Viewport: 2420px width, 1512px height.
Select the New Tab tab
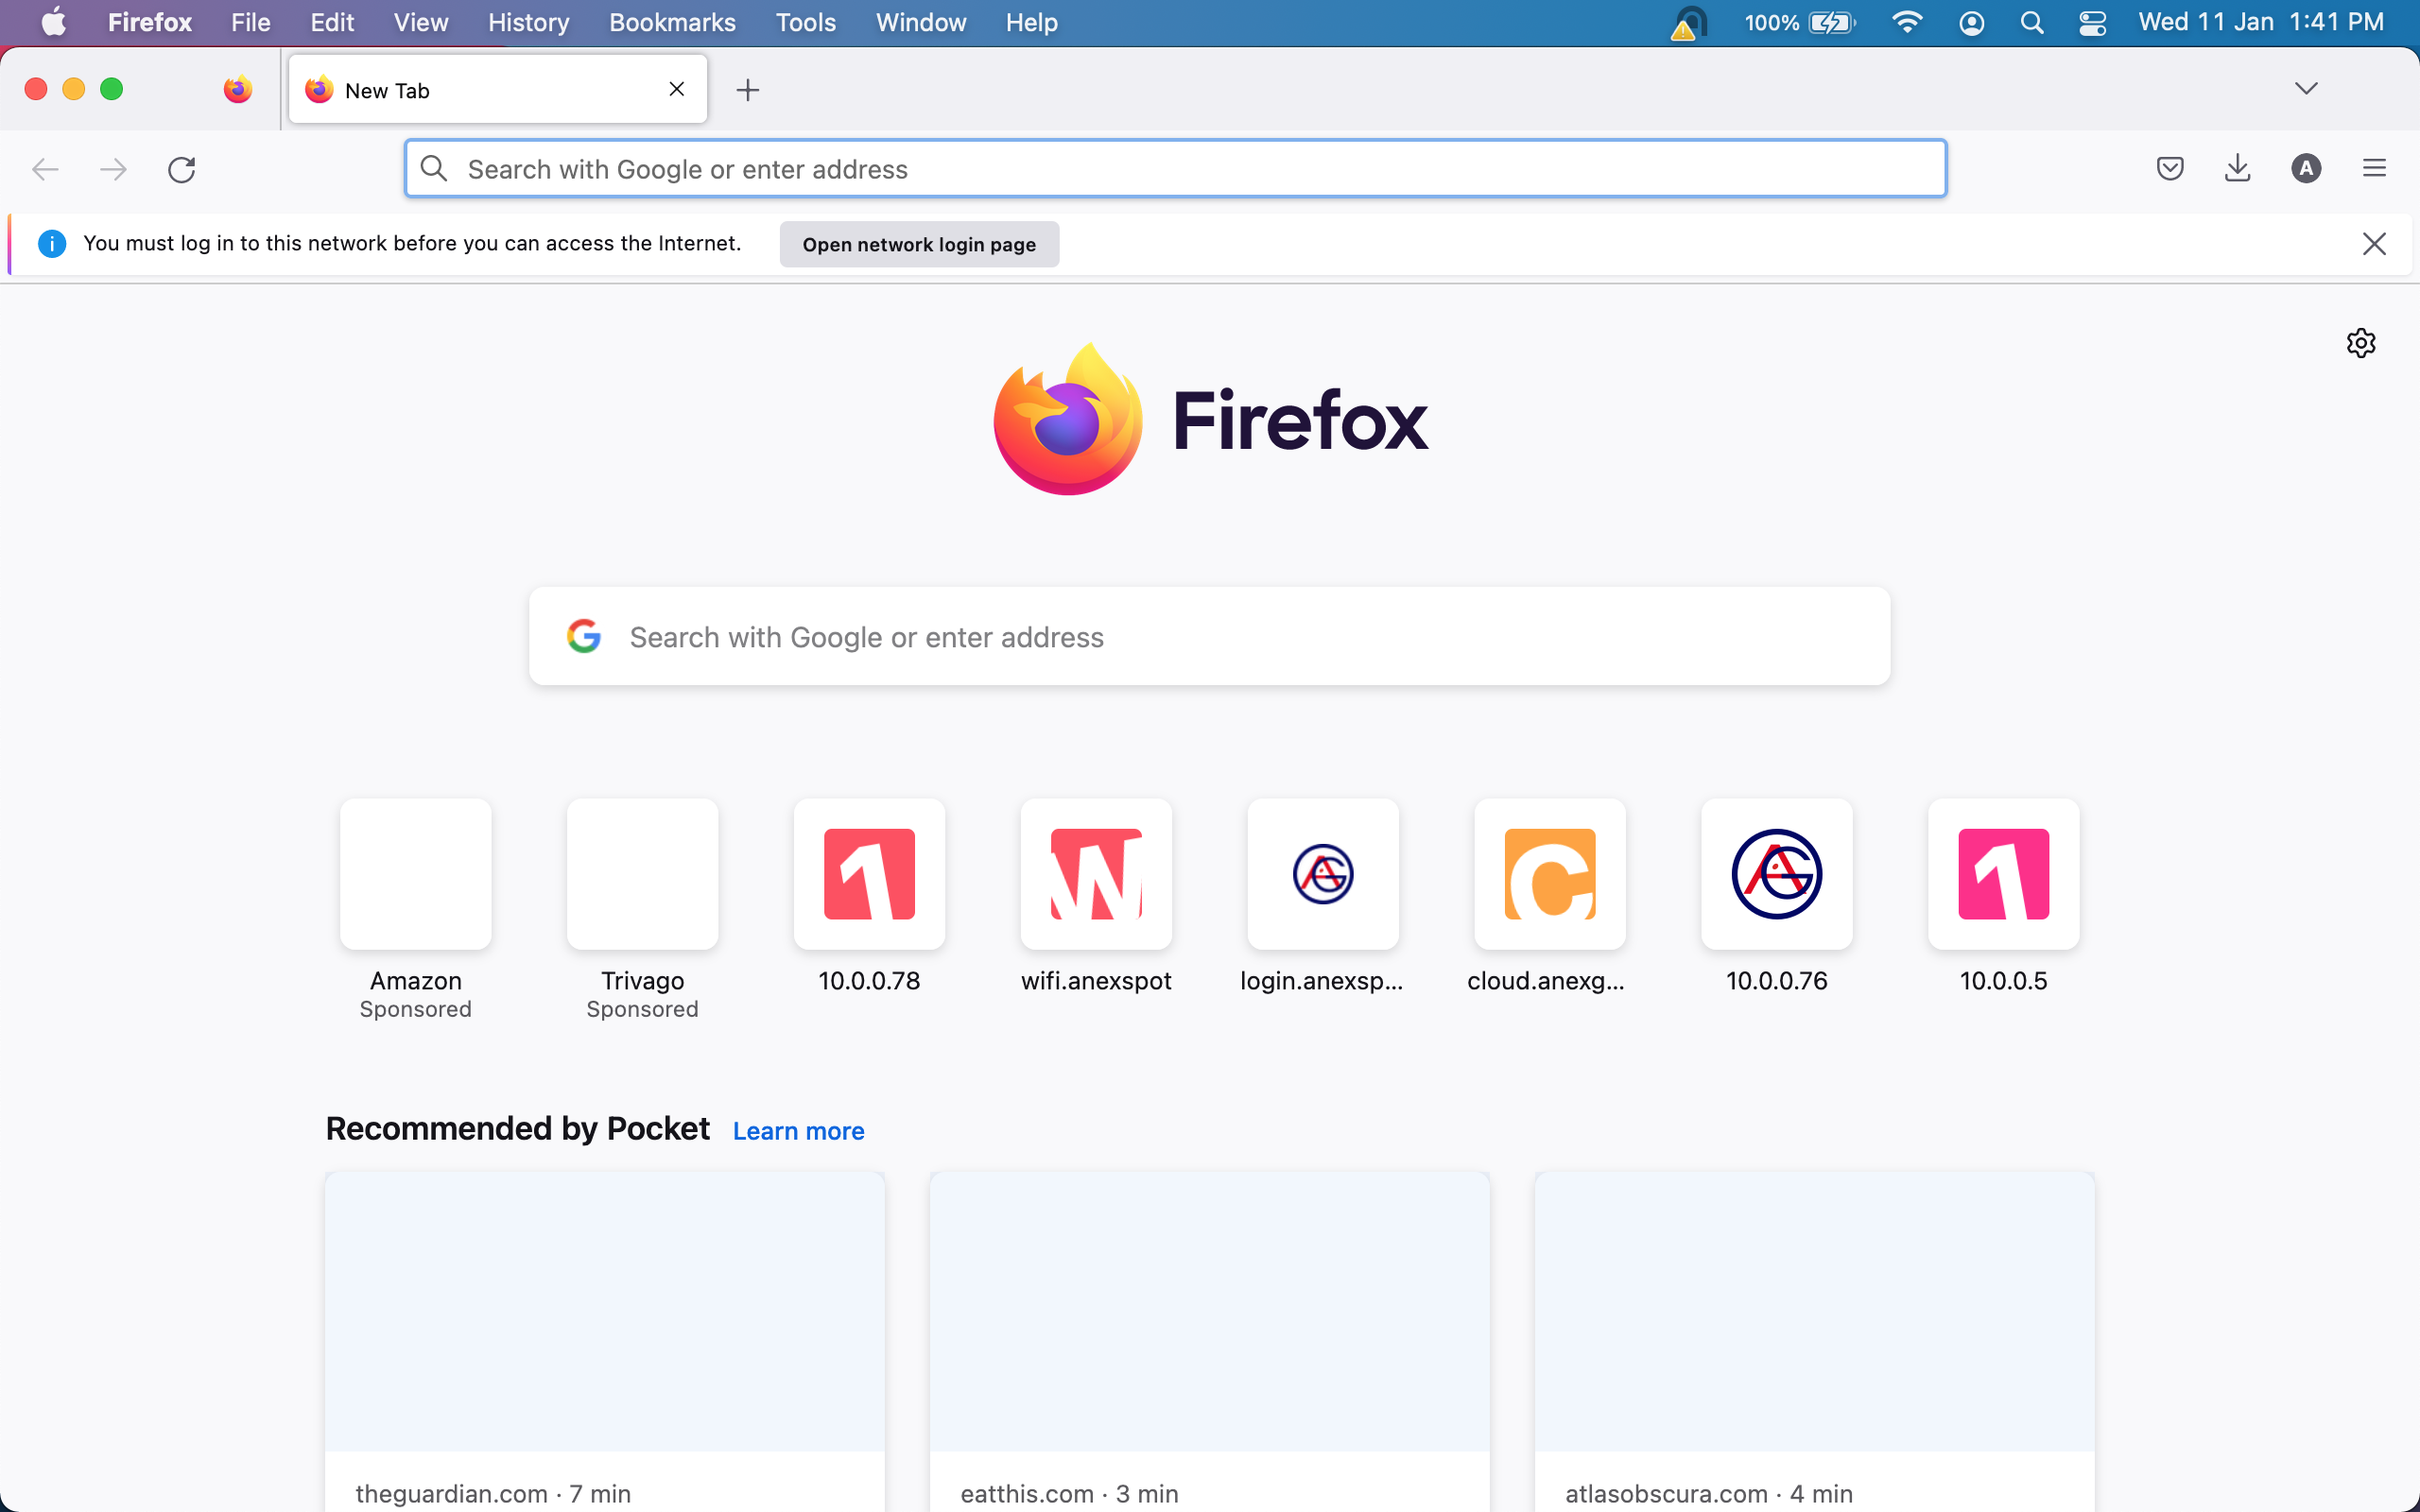pos(480,90)
